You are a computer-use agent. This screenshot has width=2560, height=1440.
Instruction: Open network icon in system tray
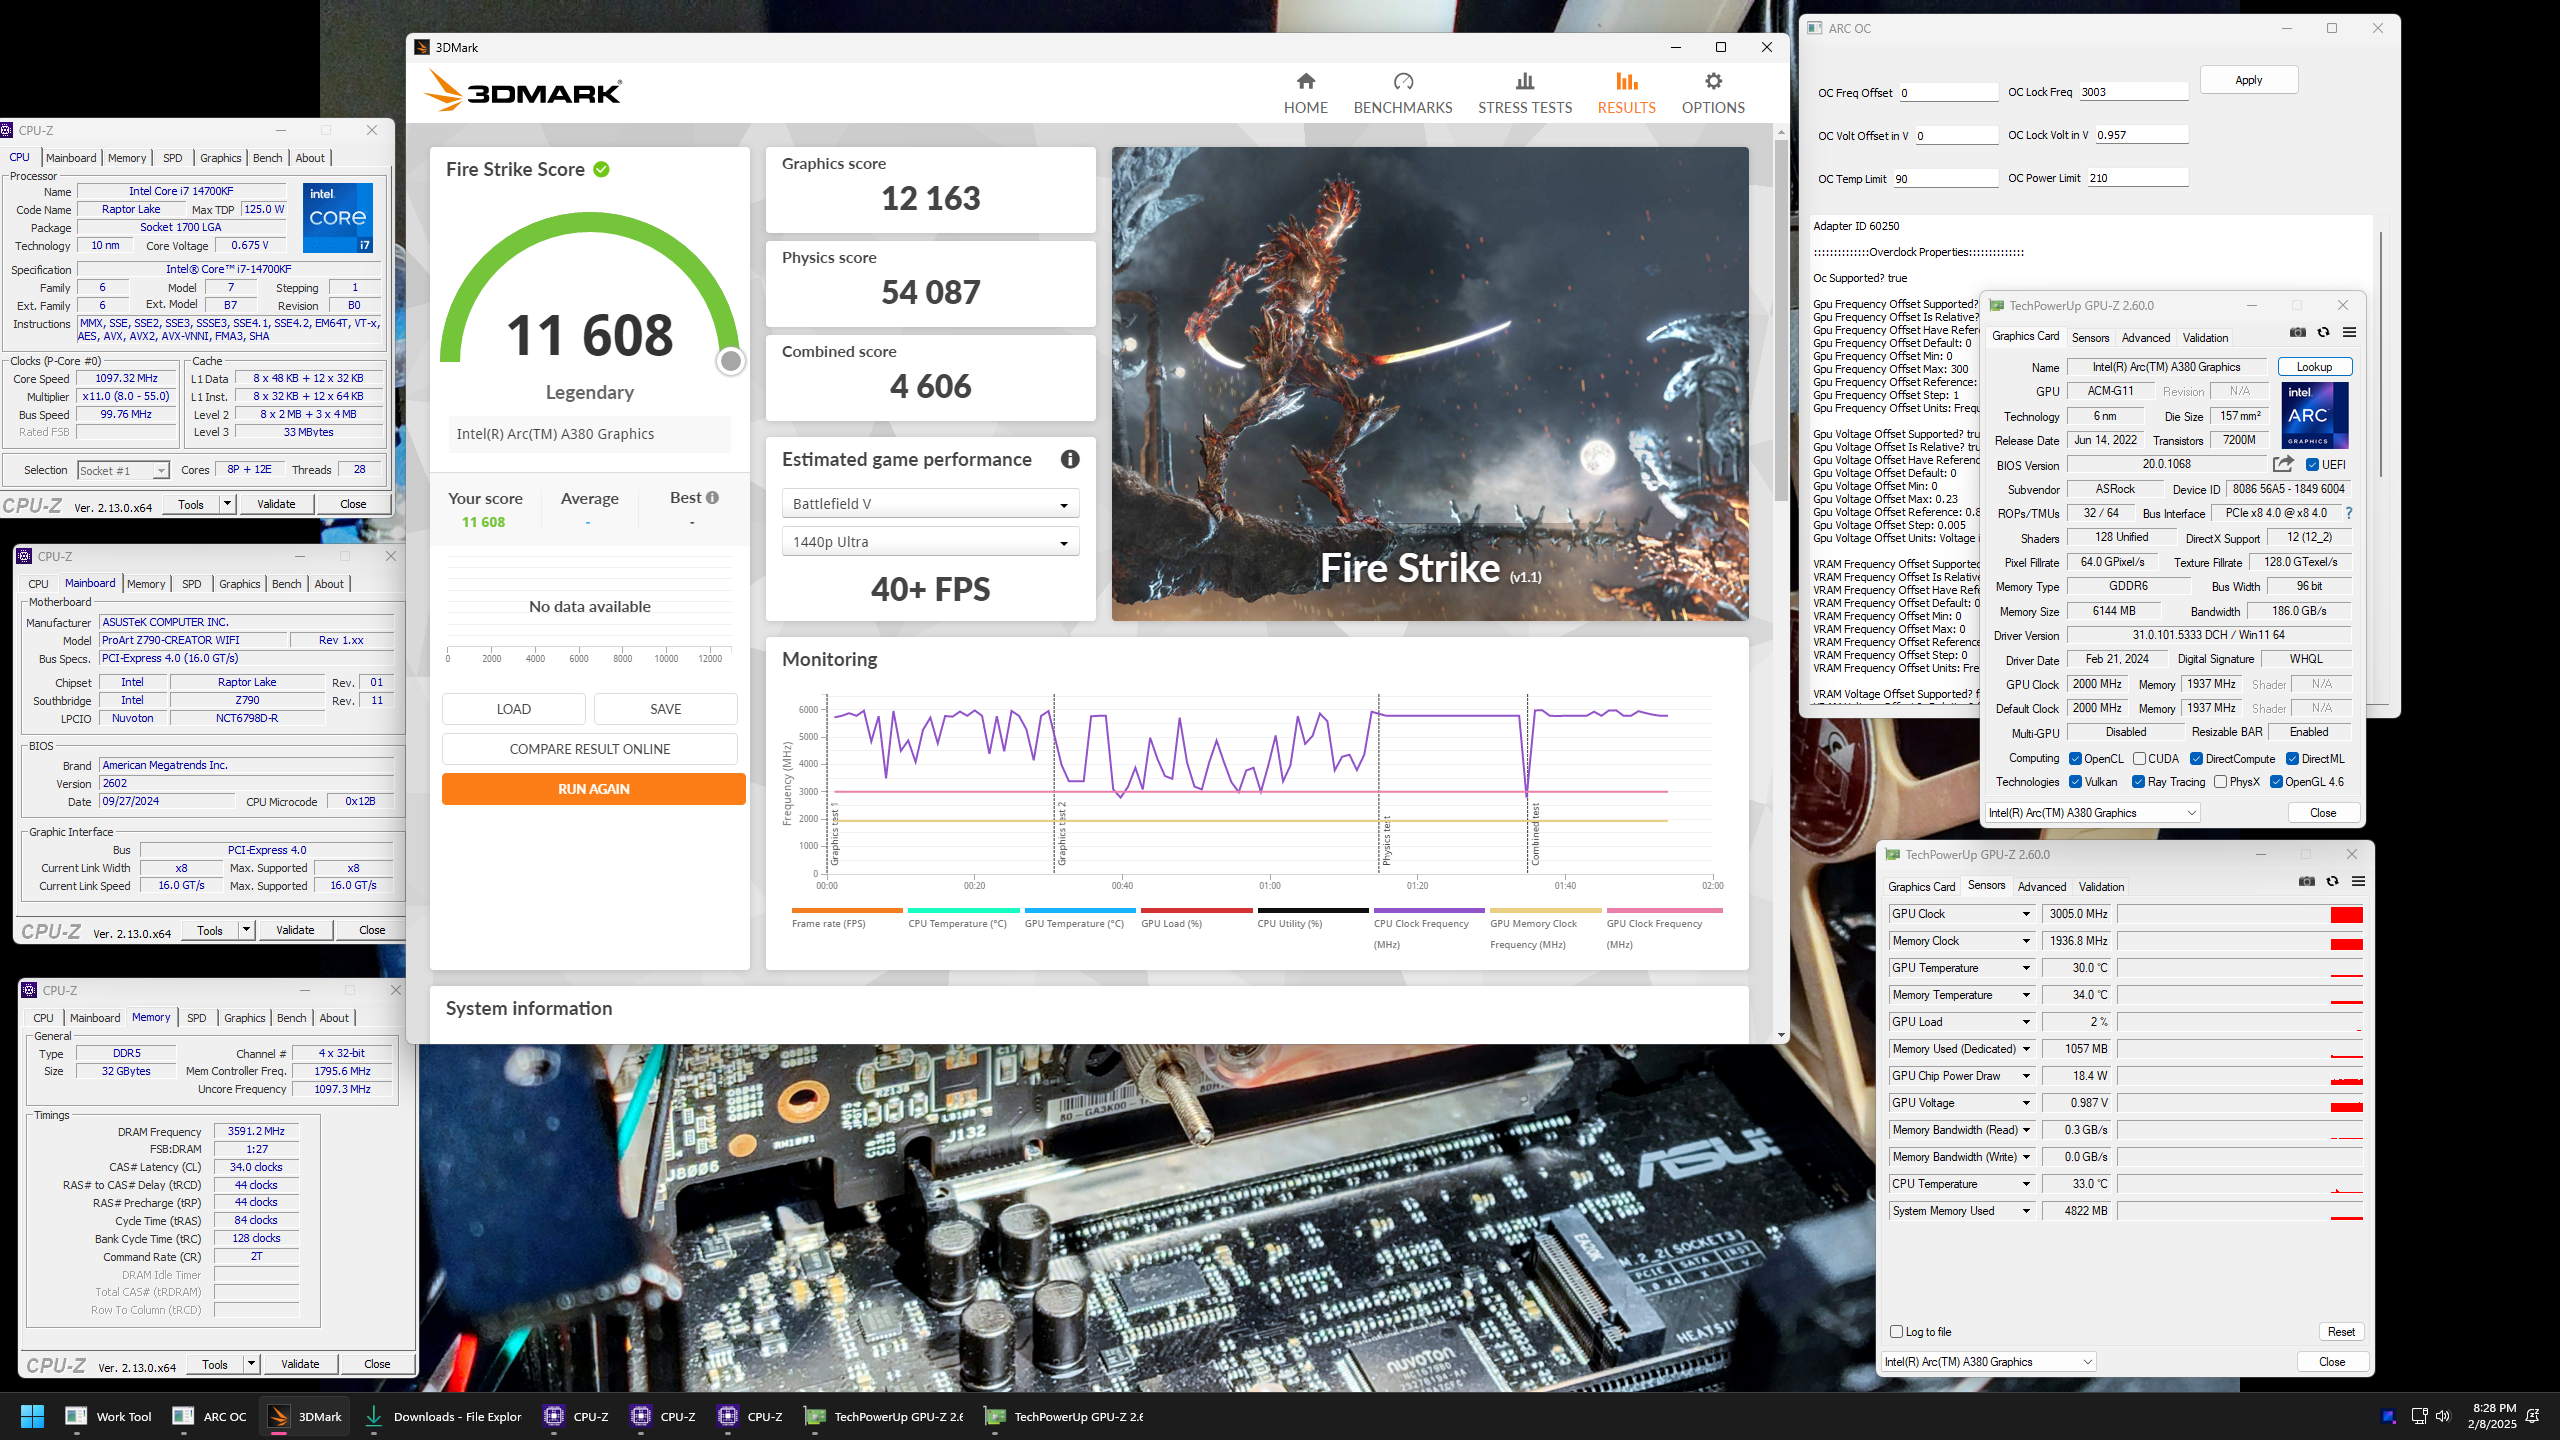click(x=2419, y=1416)
